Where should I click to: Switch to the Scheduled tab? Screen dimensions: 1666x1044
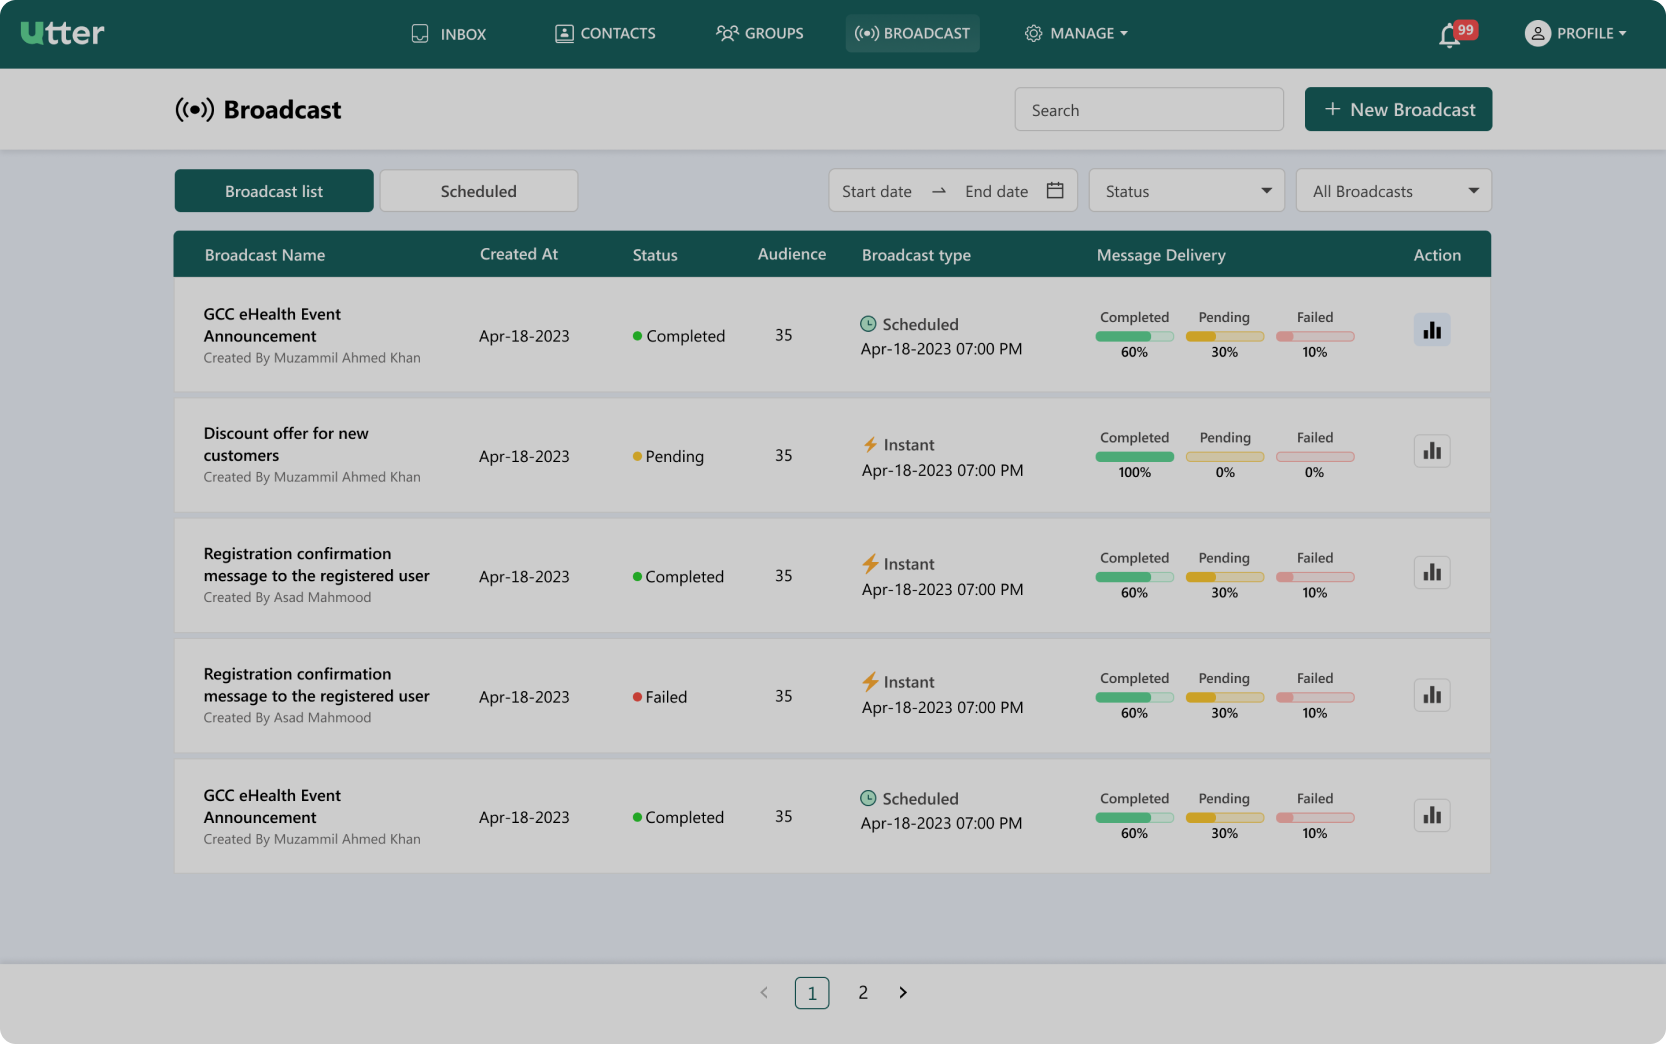pyautogui.click(x=479, y=190)
